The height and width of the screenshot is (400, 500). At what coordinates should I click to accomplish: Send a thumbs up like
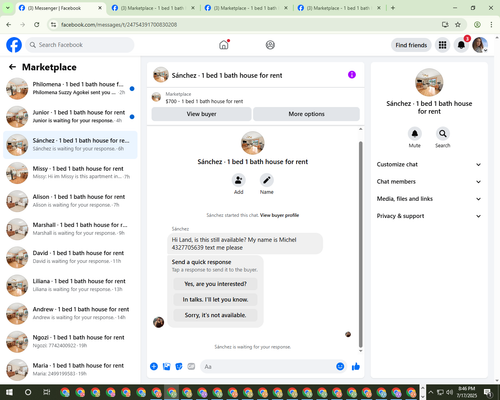[356, 367]
